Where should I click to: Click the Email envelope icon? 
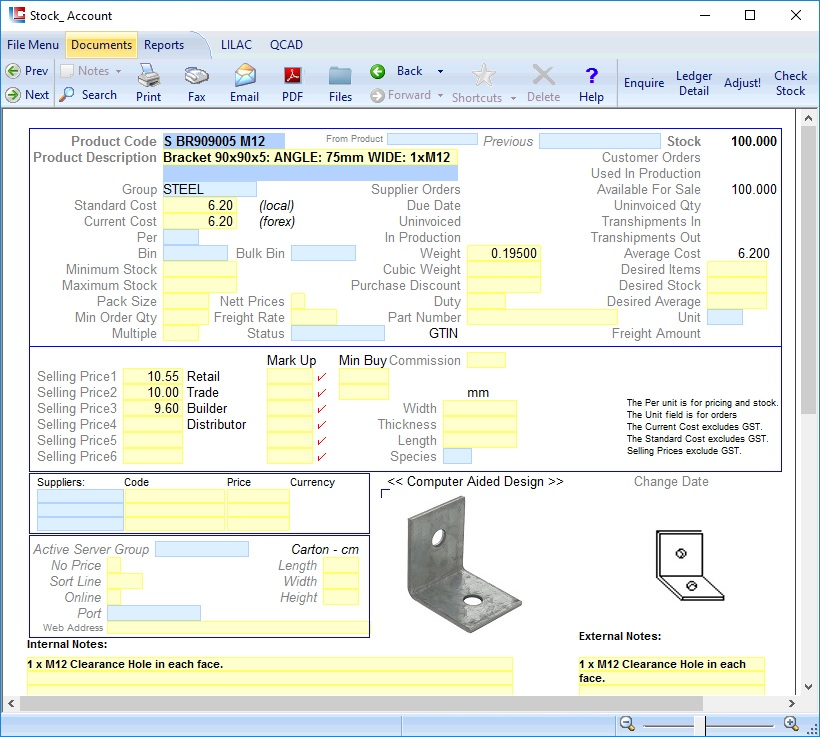(x=244, y=76)
